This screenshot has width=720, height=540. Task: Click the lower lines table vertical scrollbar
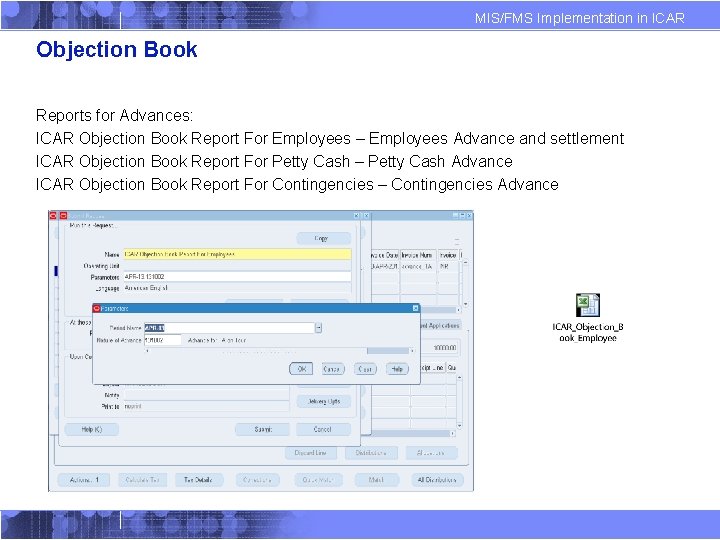click(460, 402)
